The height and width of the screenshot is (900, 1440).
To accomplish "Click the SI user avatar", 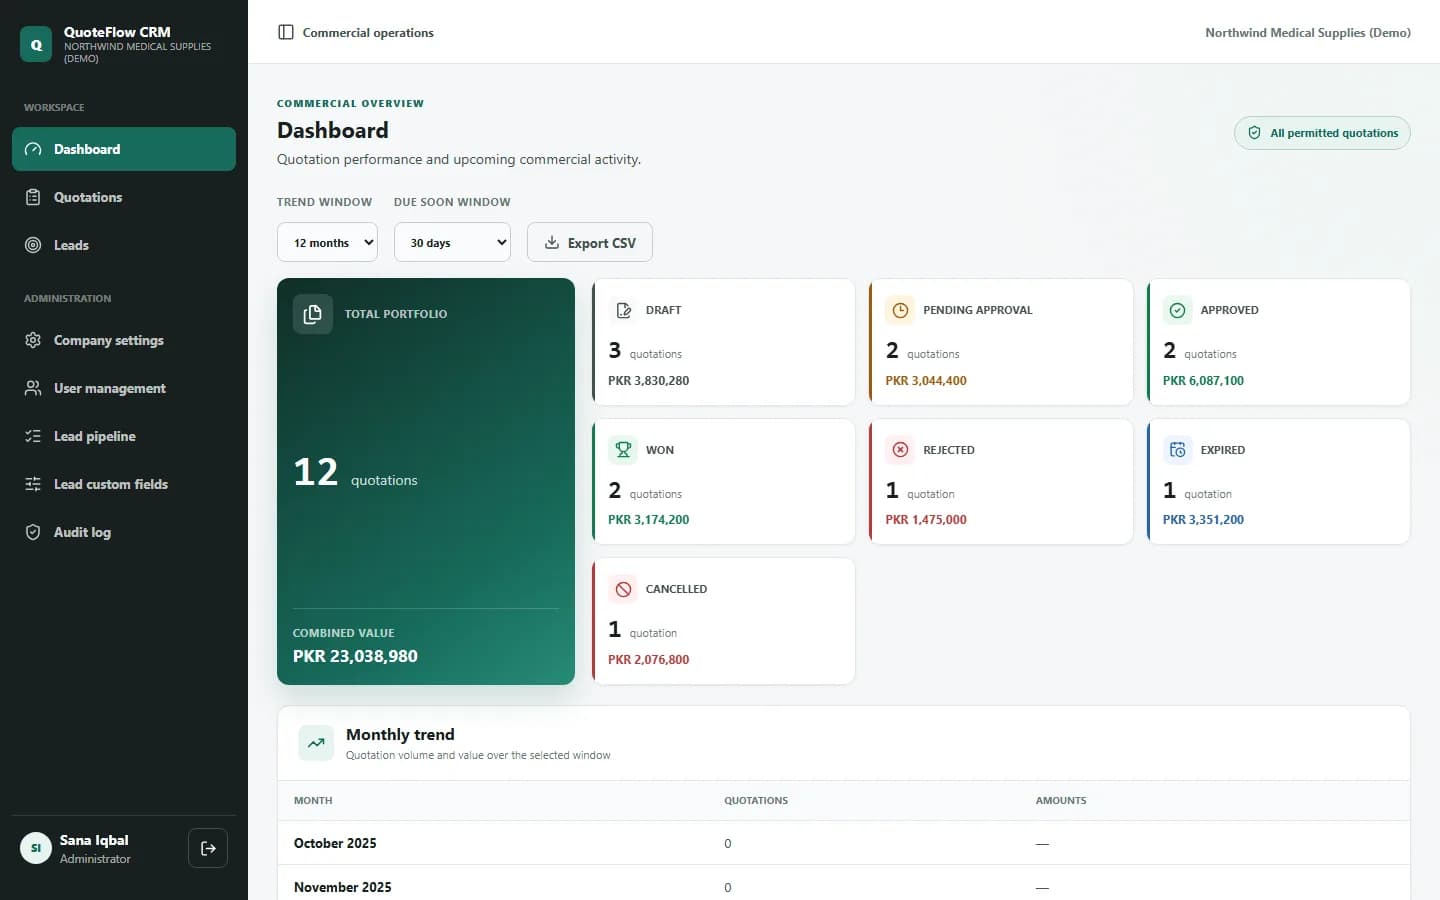I will click(36, 848).
